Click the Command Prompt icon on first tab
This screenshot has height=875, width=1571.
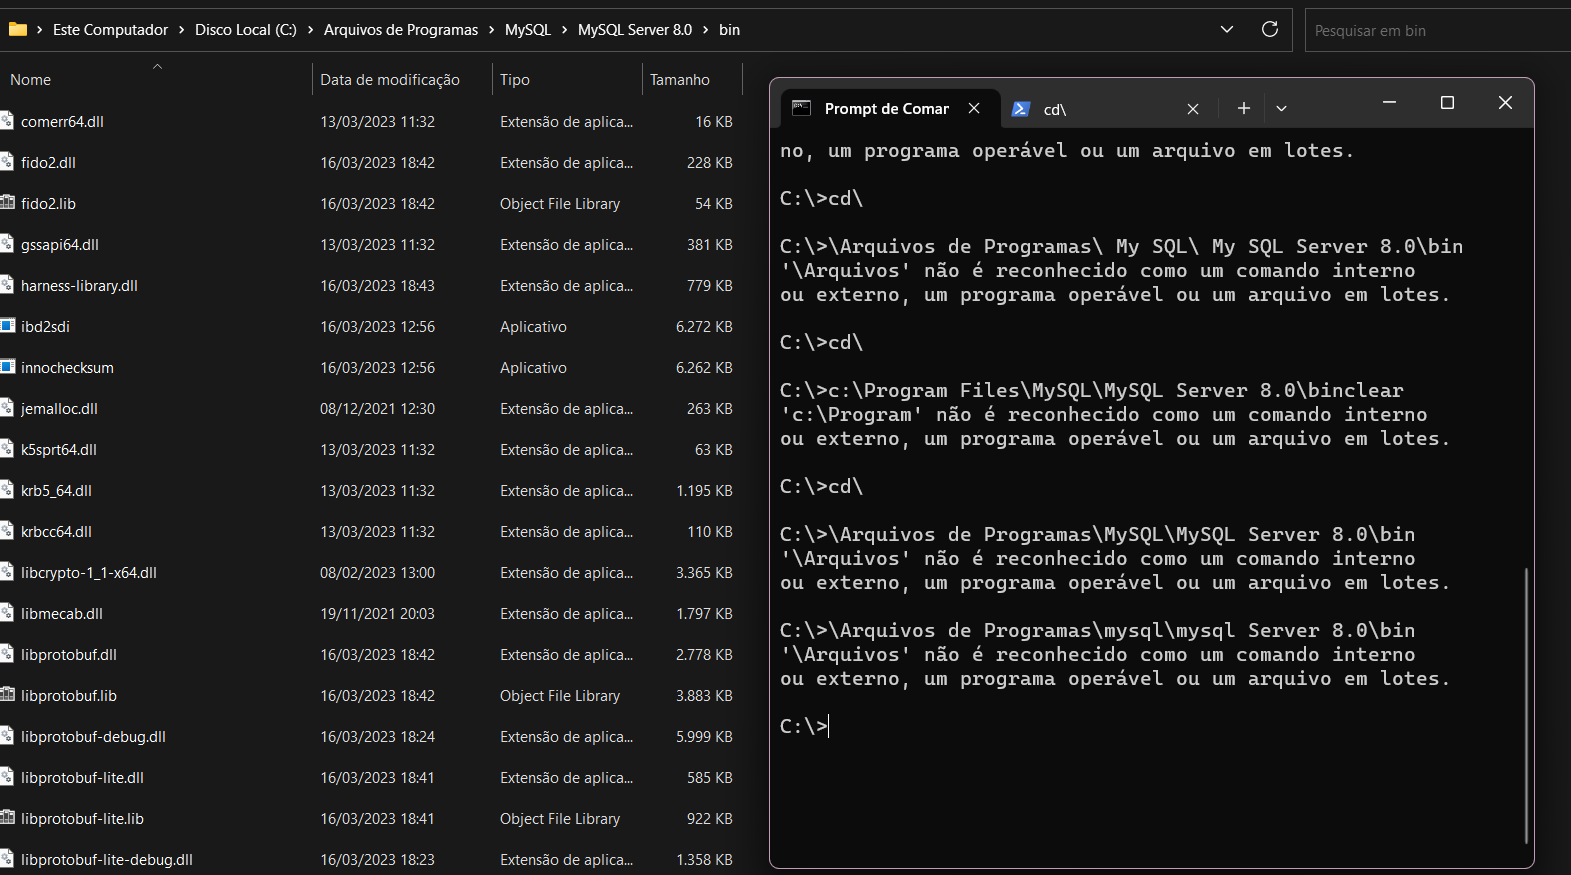point(801,108)
